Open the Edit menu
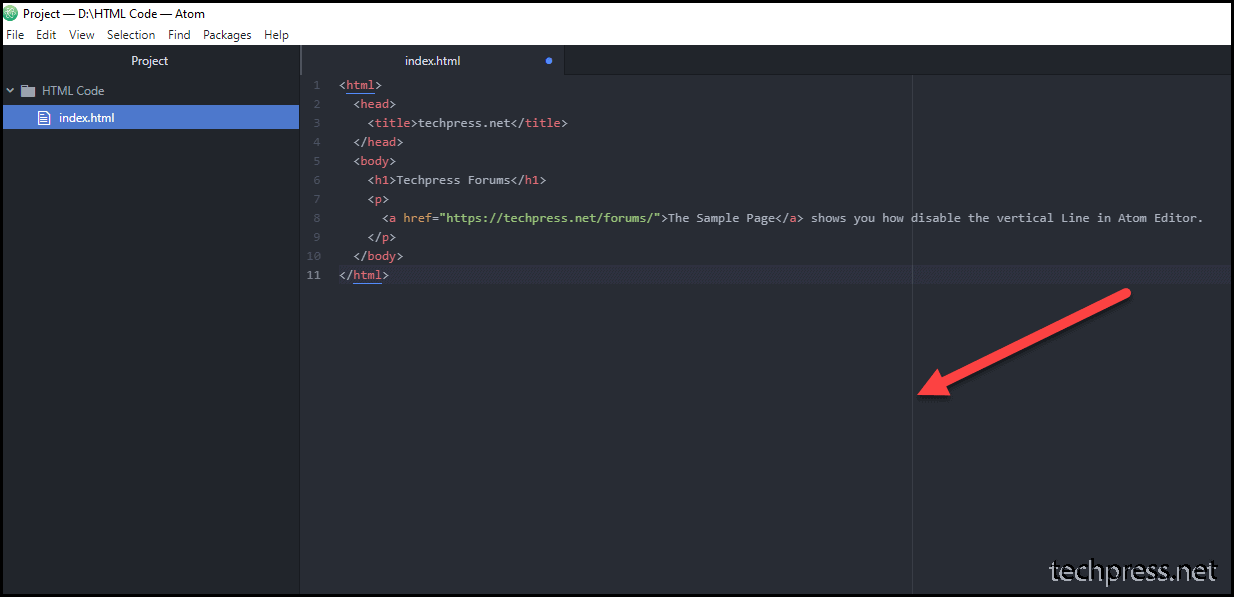The height and width of the screenshot is (597, 1234). click(x=46, y=34)
